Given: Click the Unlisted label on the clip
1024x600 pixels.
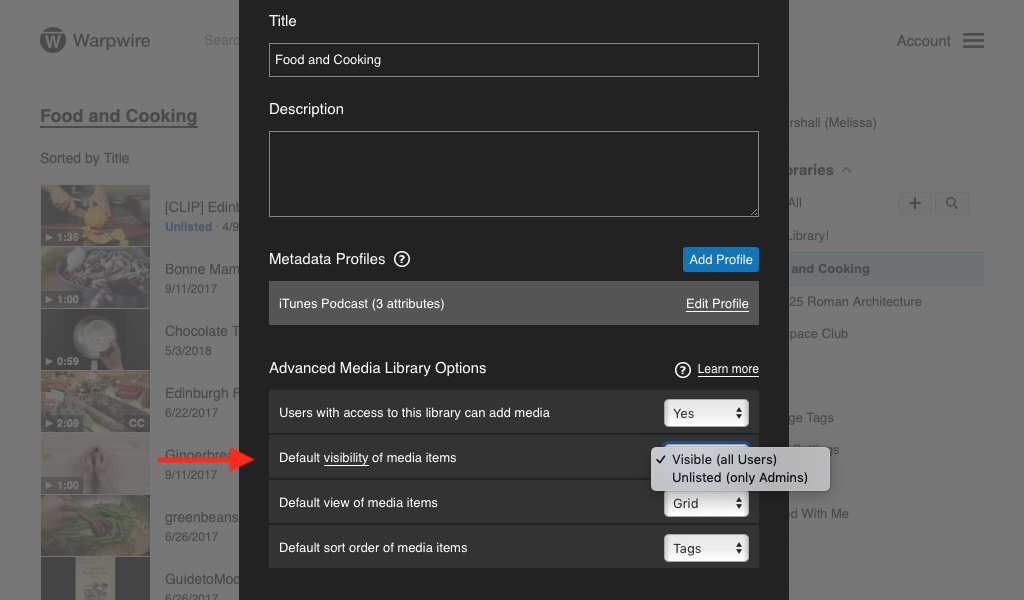Looking at the screenshot, I should 189,227.
